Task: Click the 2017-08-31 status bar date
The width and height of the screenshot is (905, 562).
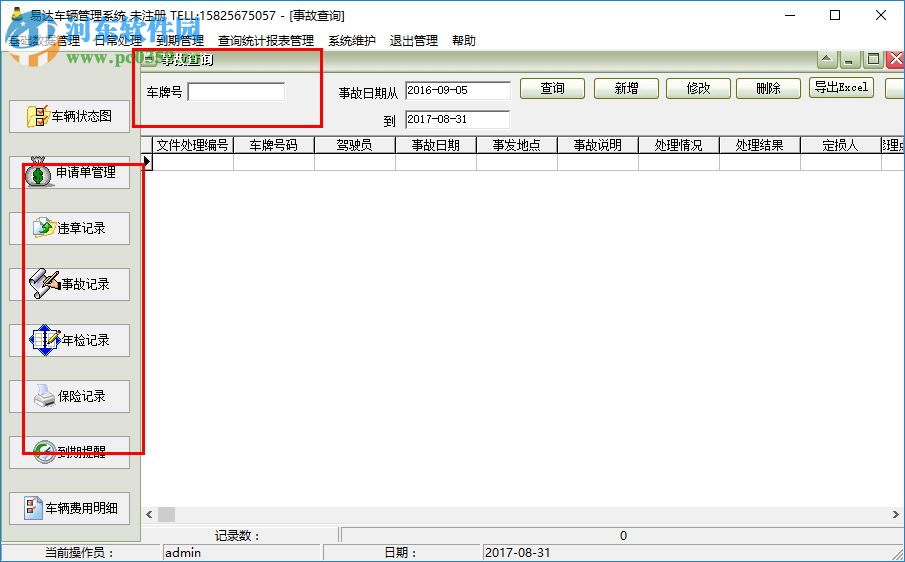Action: tap(517, 553)
